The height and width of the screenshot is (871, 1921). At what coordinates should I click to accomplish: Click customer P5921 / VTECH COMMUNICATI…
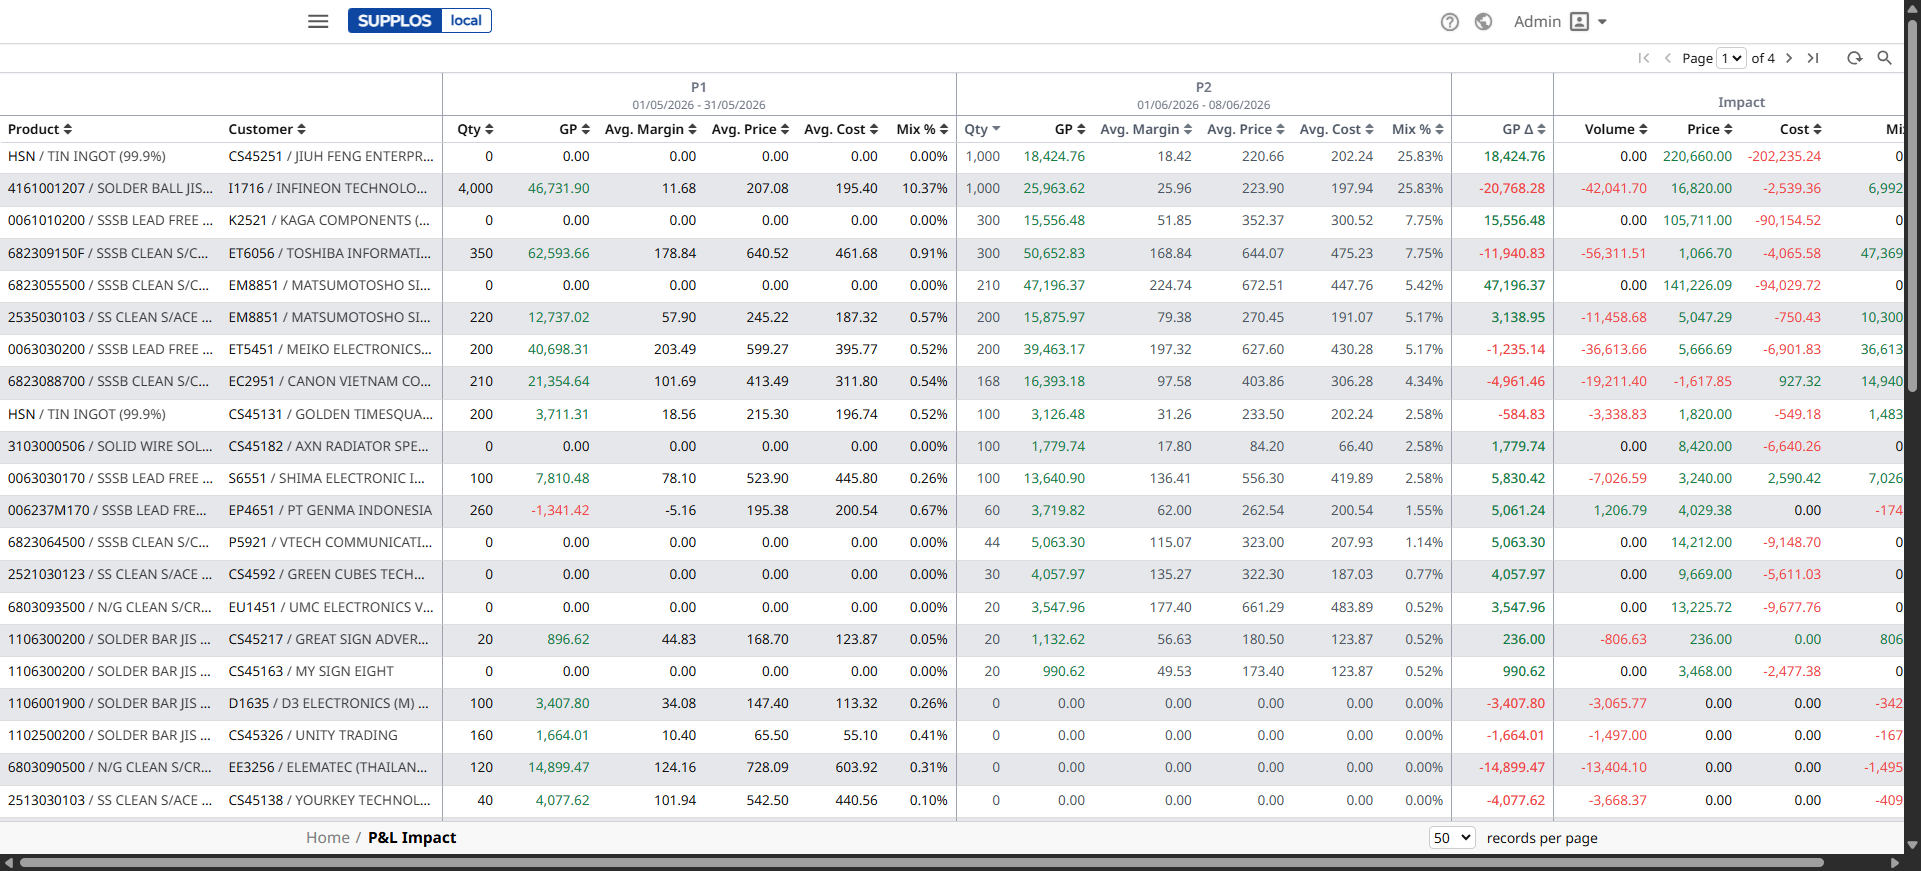330,542
